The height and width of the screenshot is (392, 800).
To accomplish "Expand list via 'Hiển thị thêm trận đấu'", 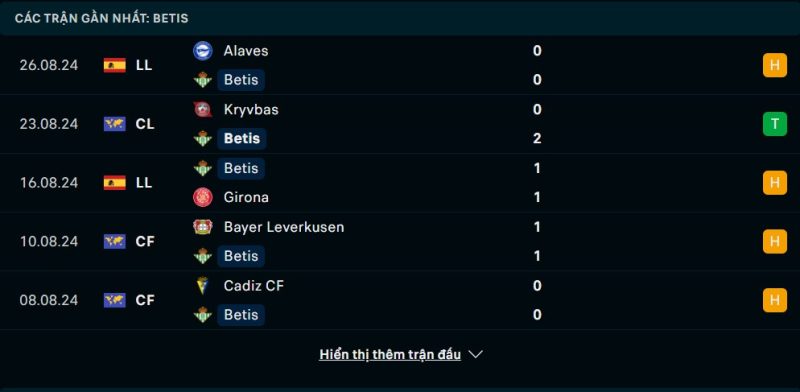I will tap(390, 354).
